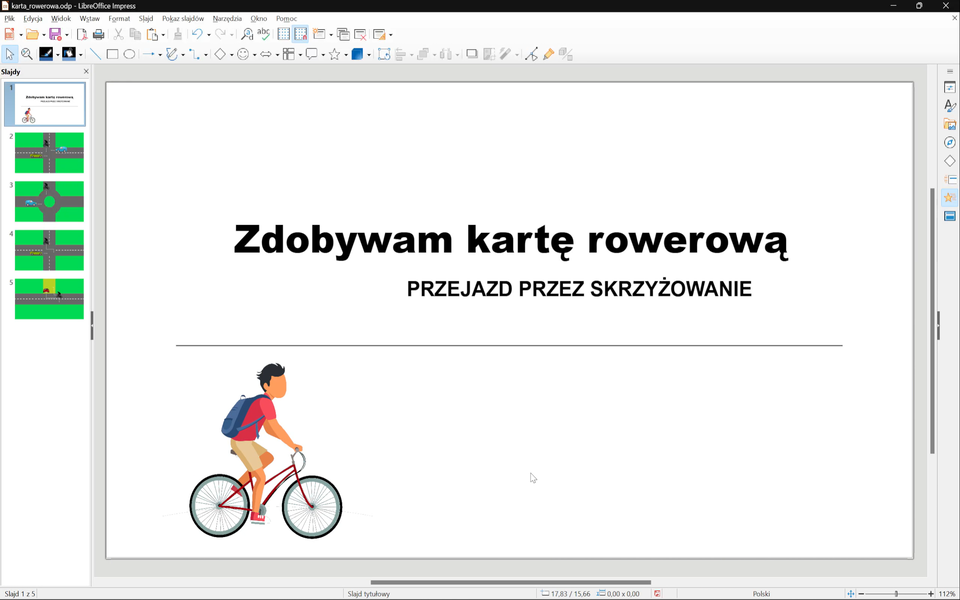Select the Rectangle drawing tool
This screenshot has width=960, height=600.
click(x=112, y=54)
